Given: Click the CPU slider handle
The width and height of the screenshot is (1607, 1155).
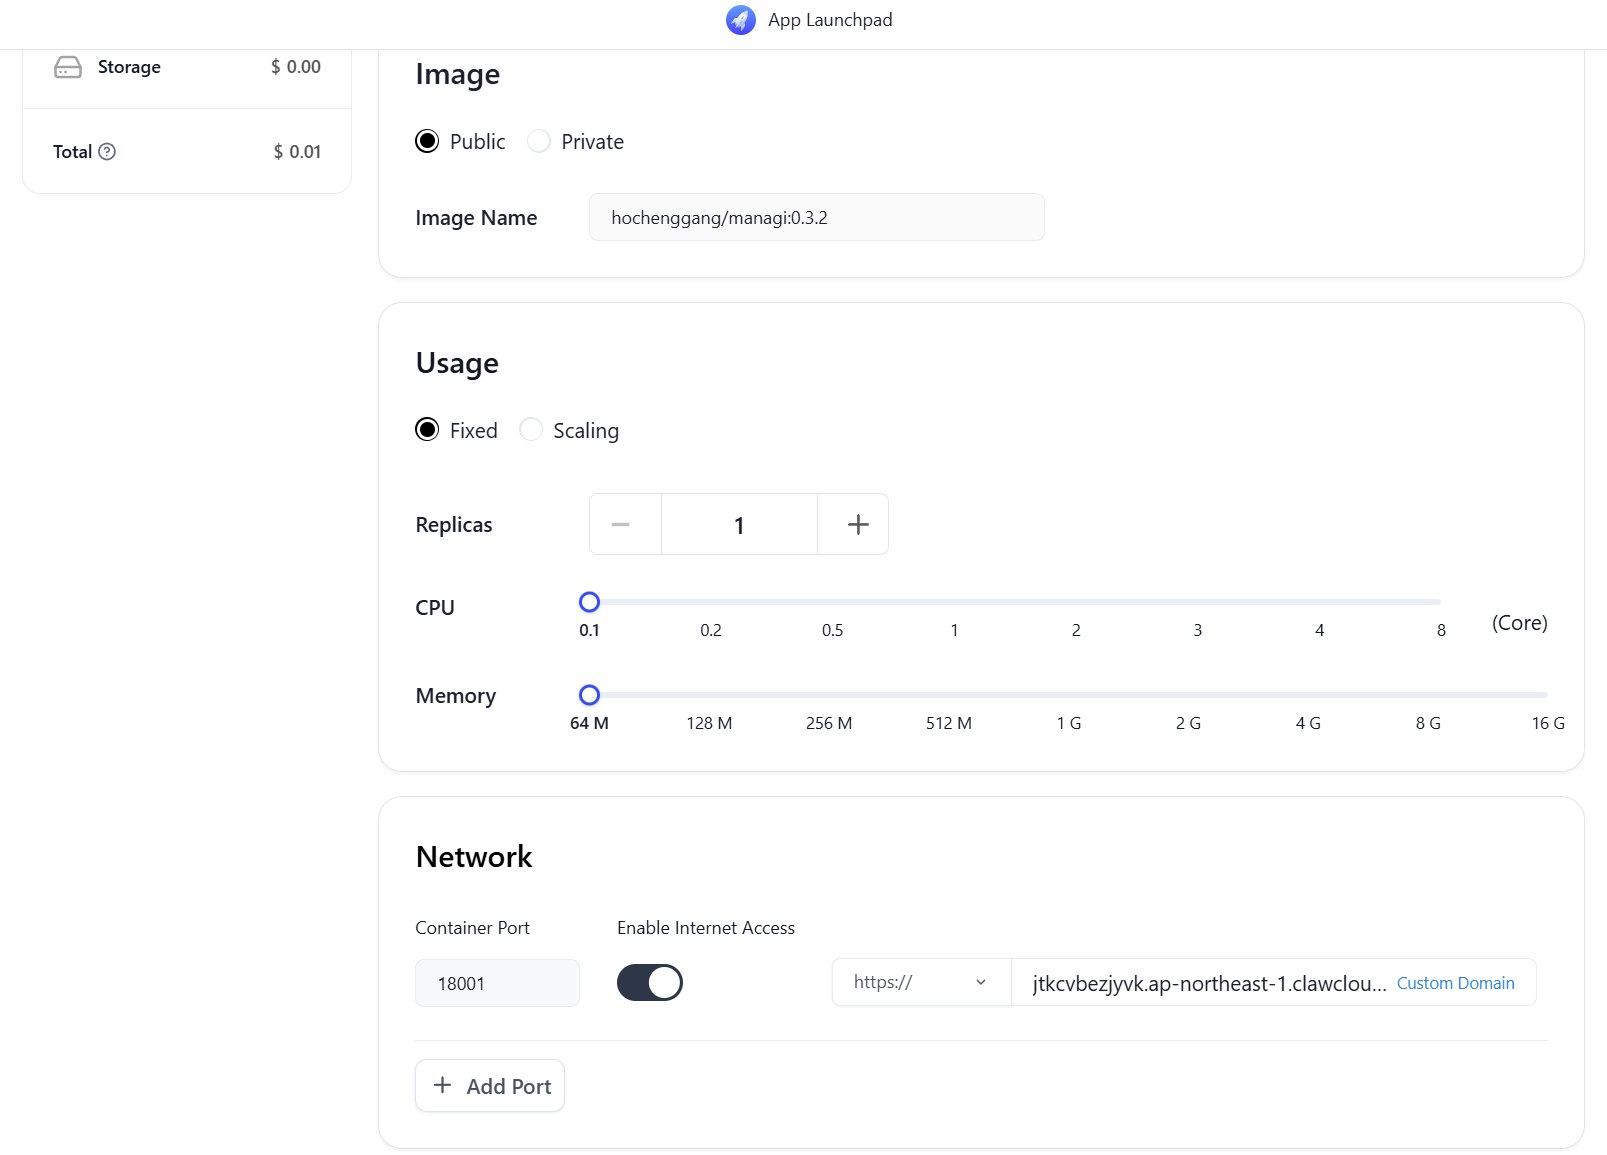Looking at the screenshot, I should 589,602.
